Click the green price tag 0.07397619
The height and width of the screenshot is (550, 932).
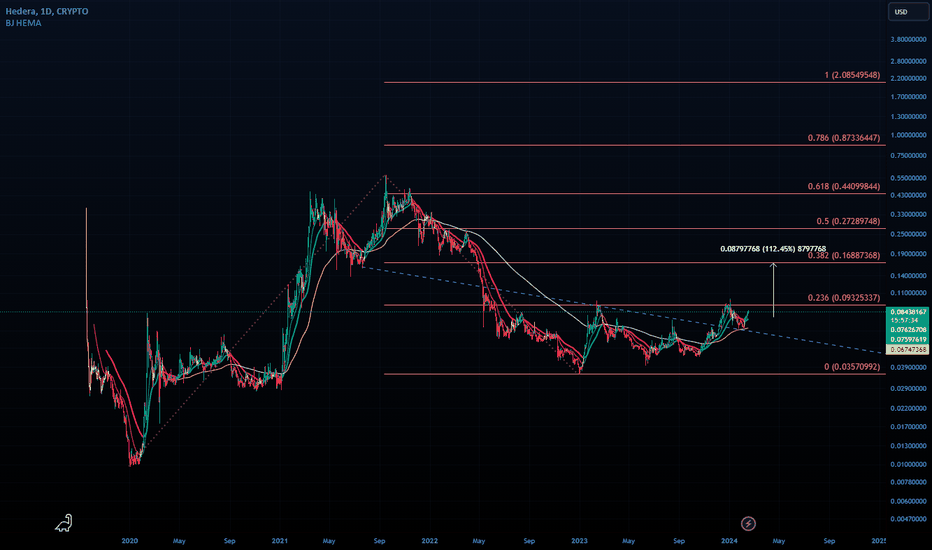908,340
